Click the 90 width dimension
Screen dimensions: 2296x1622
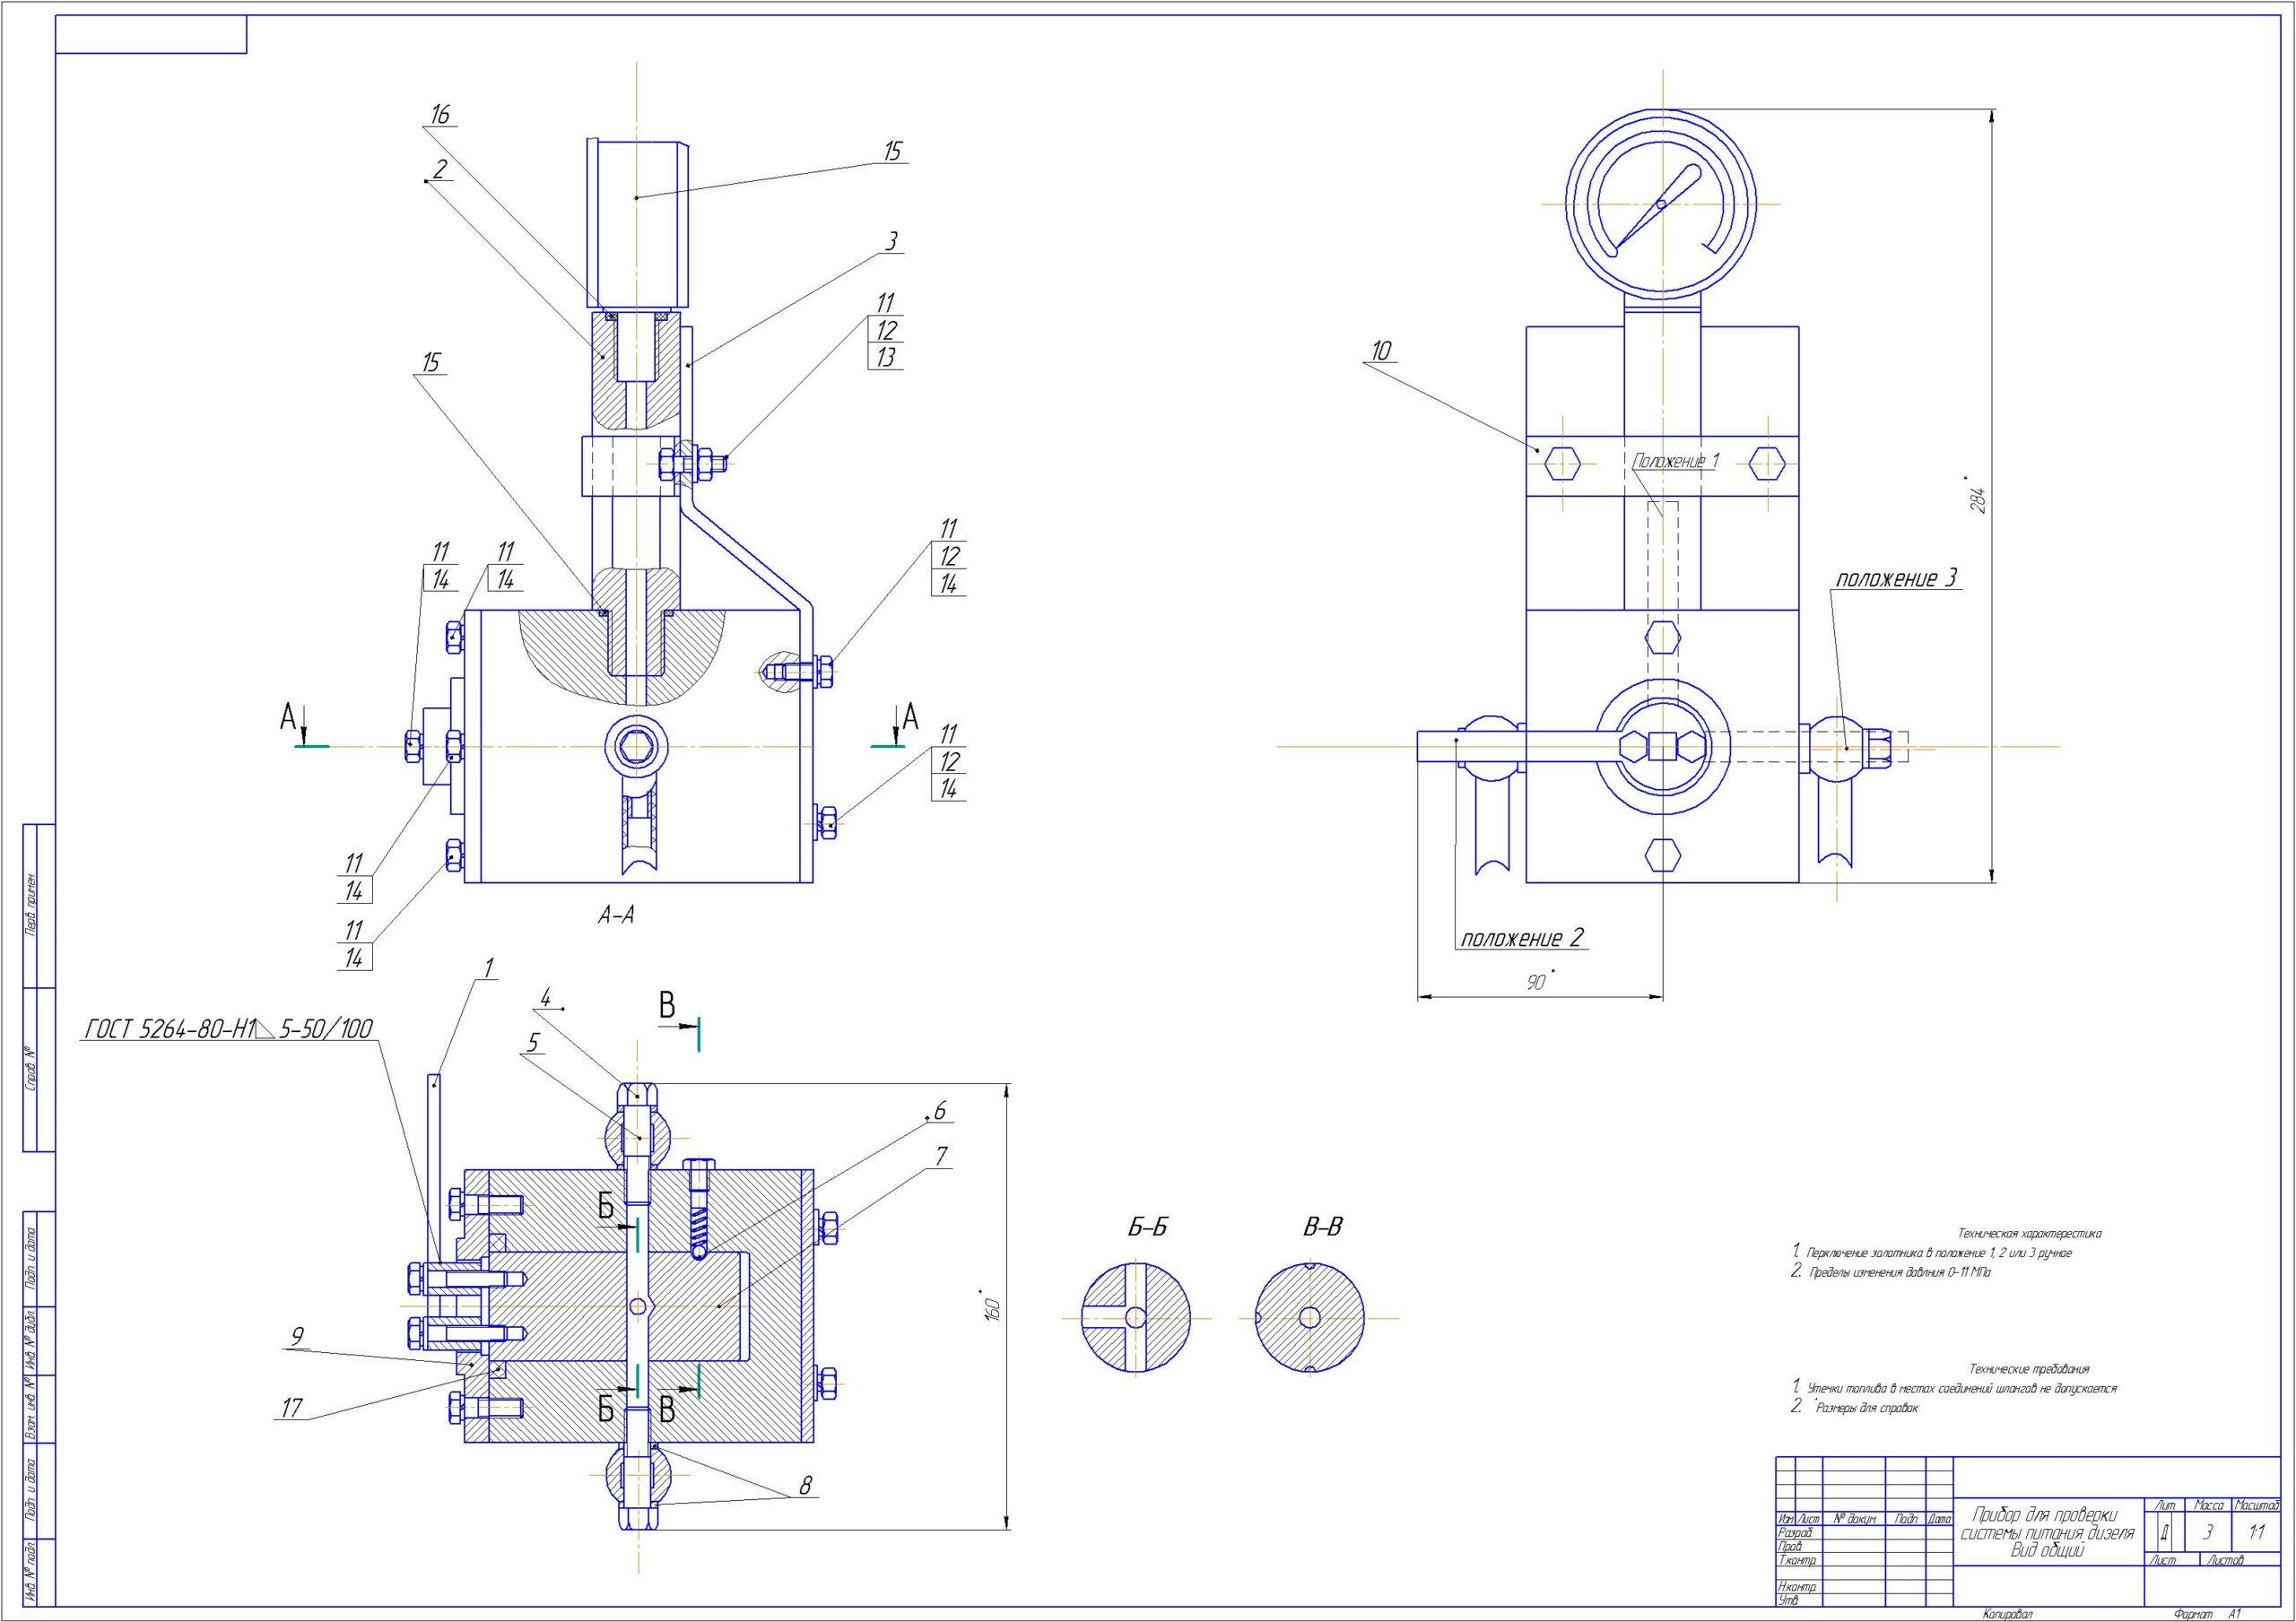point(1538,982)
